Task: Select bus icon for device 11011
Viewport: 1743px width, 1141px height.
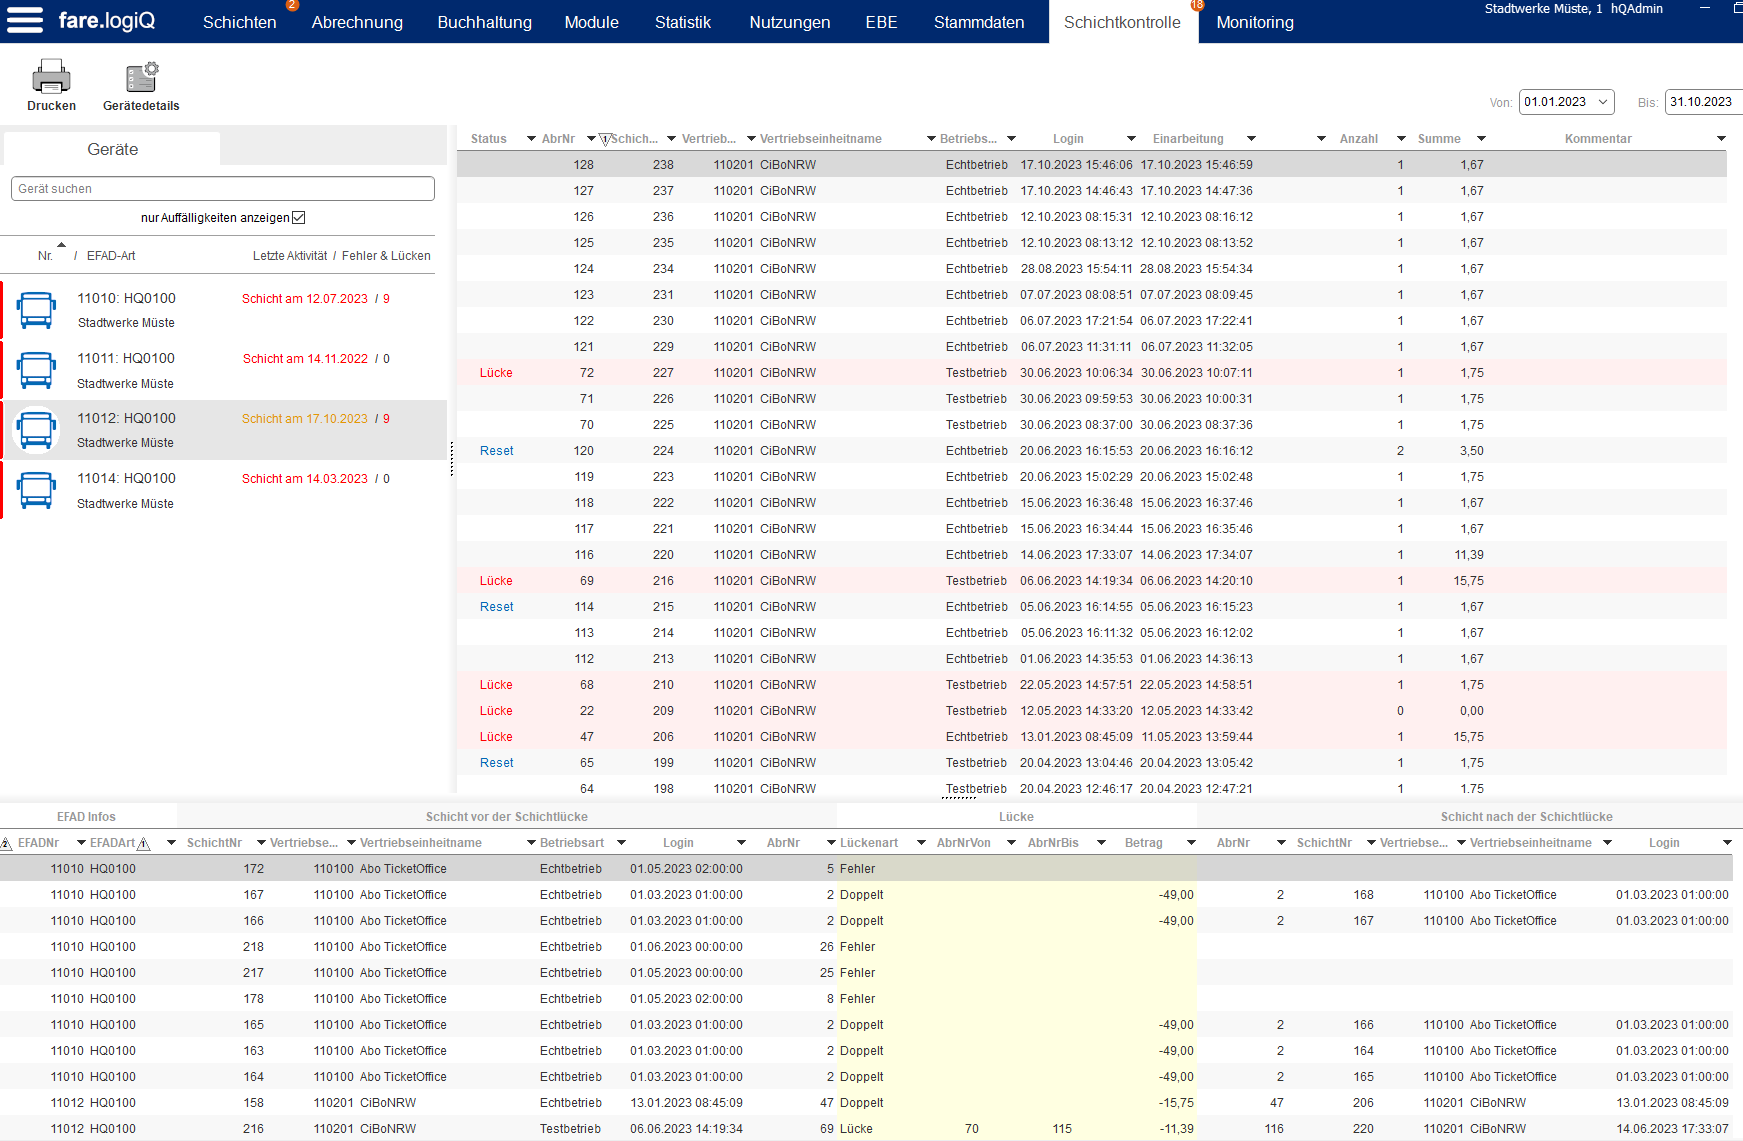Action: (x=37, y=370)
